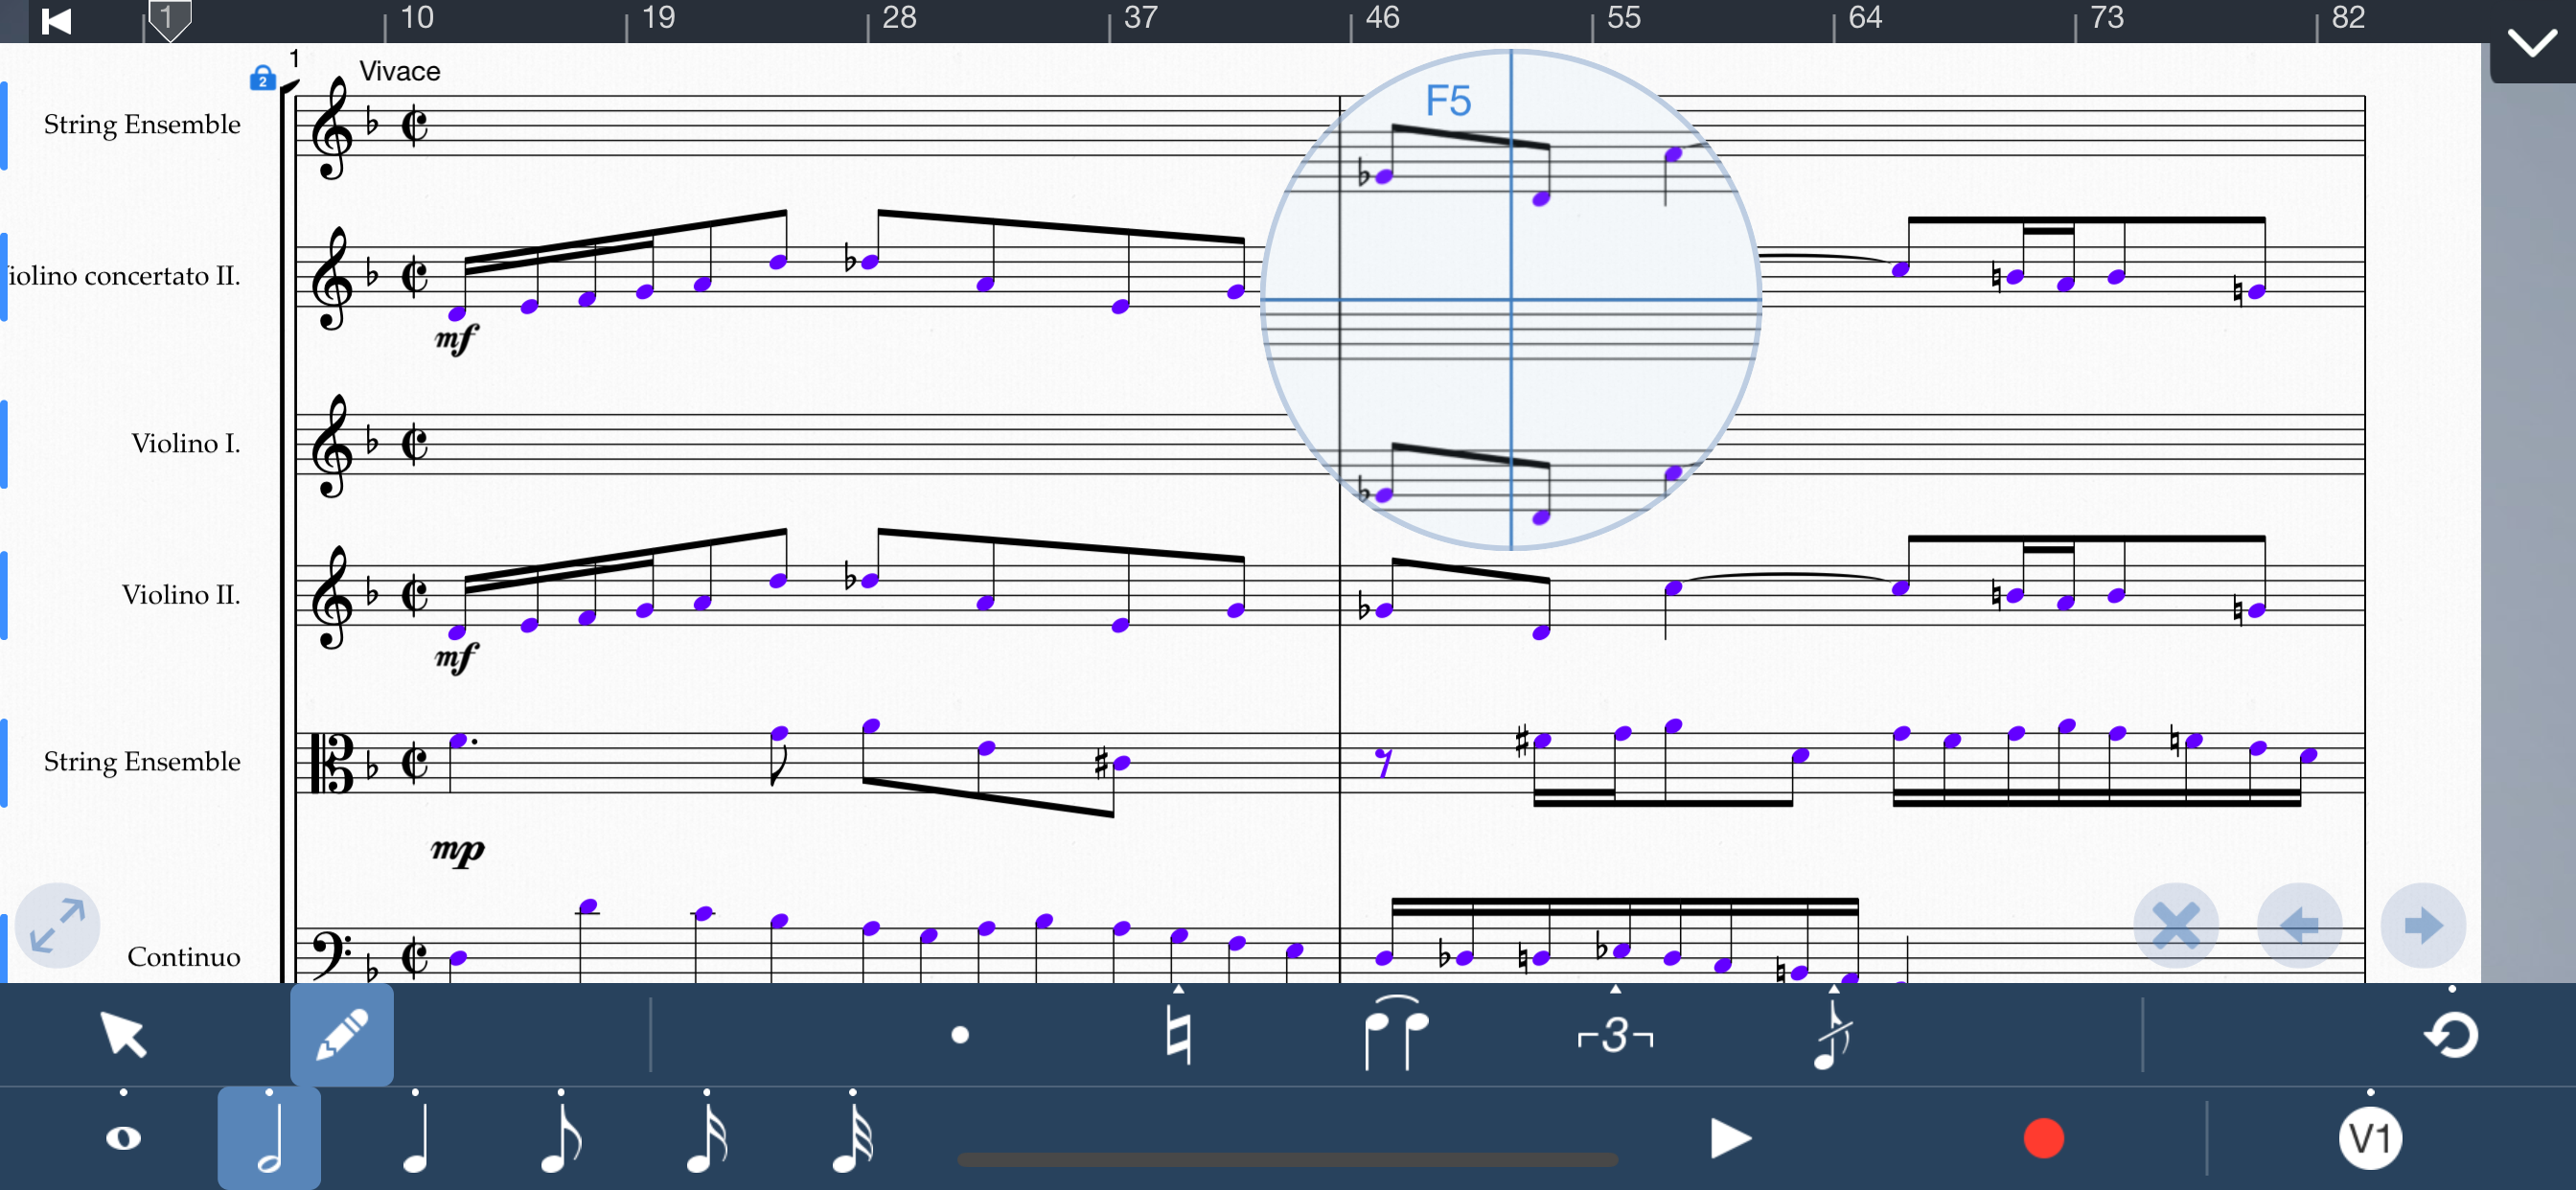Image resolution: width=2576 pixels, height=1190 pixels.
Task: Choose whole note duration
Action: point(124,1138)
